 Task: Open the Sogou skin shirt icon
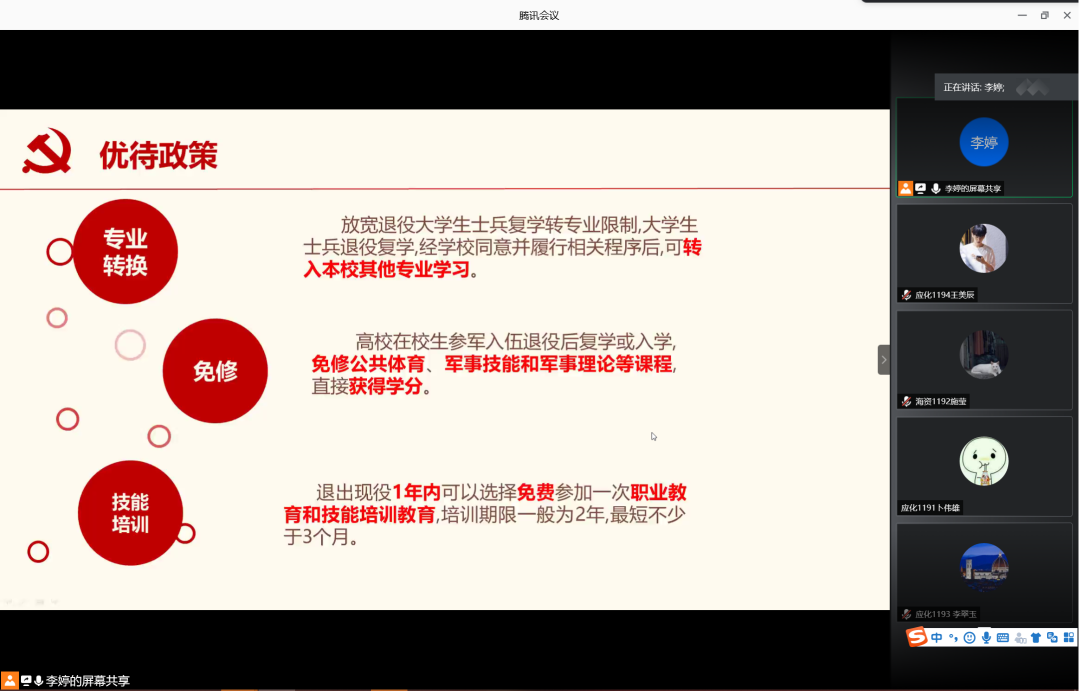tap(1036, 637)
